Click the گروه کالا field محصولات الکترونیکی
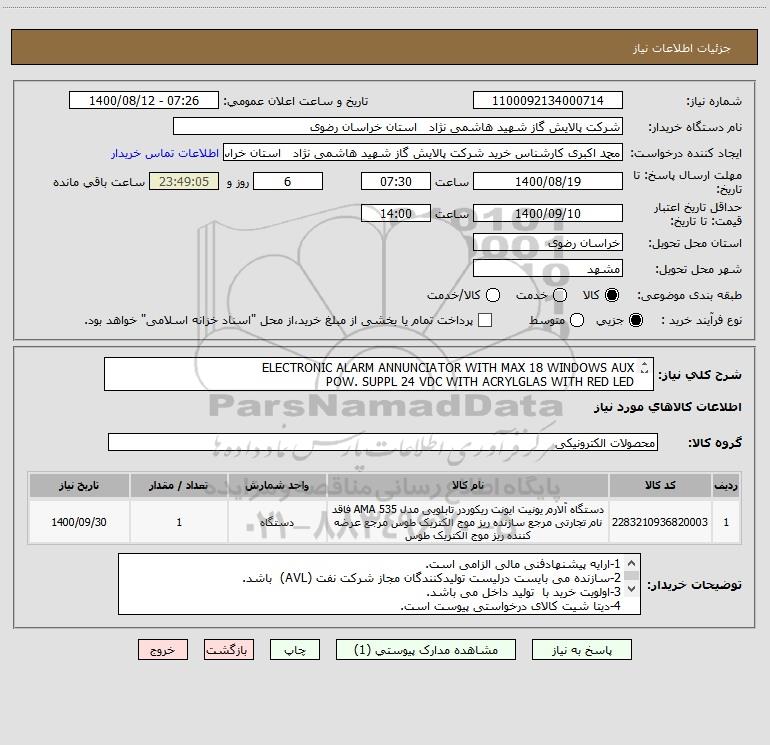770x745 pixels. (x=383, y=442)
